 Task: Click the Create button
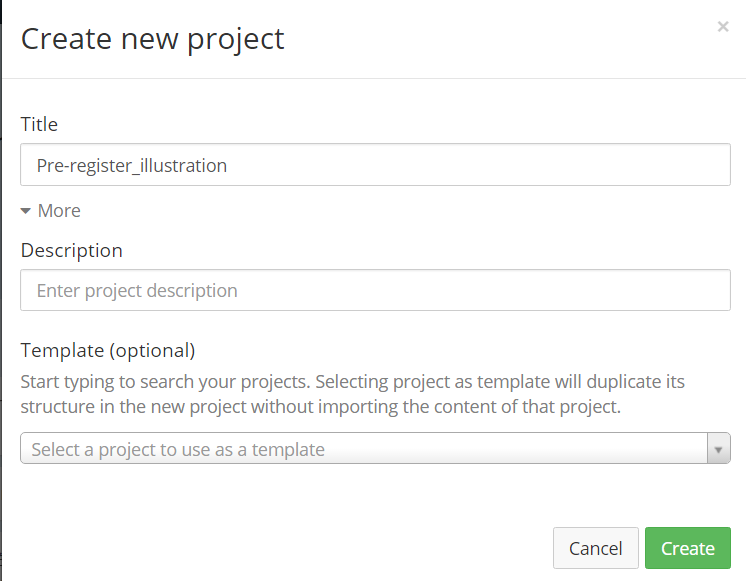click(x=687, y=548)
